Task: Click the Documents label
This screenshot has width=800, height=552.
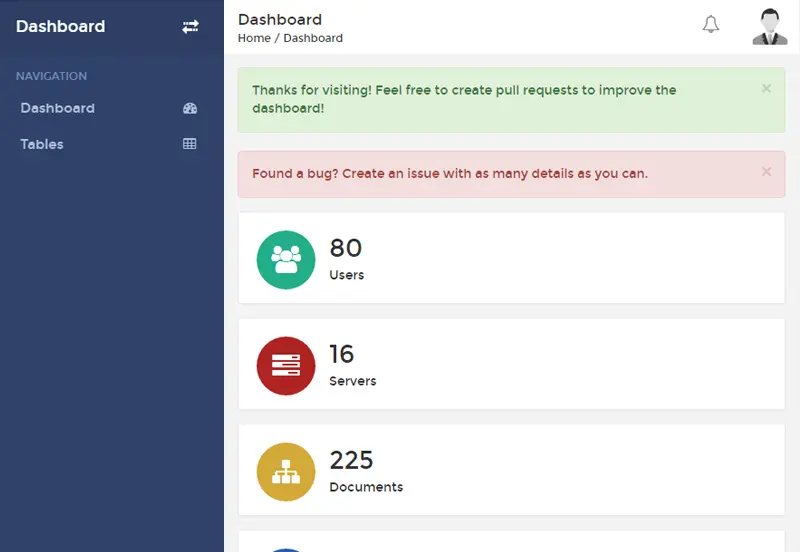Action: coord(366,487)
